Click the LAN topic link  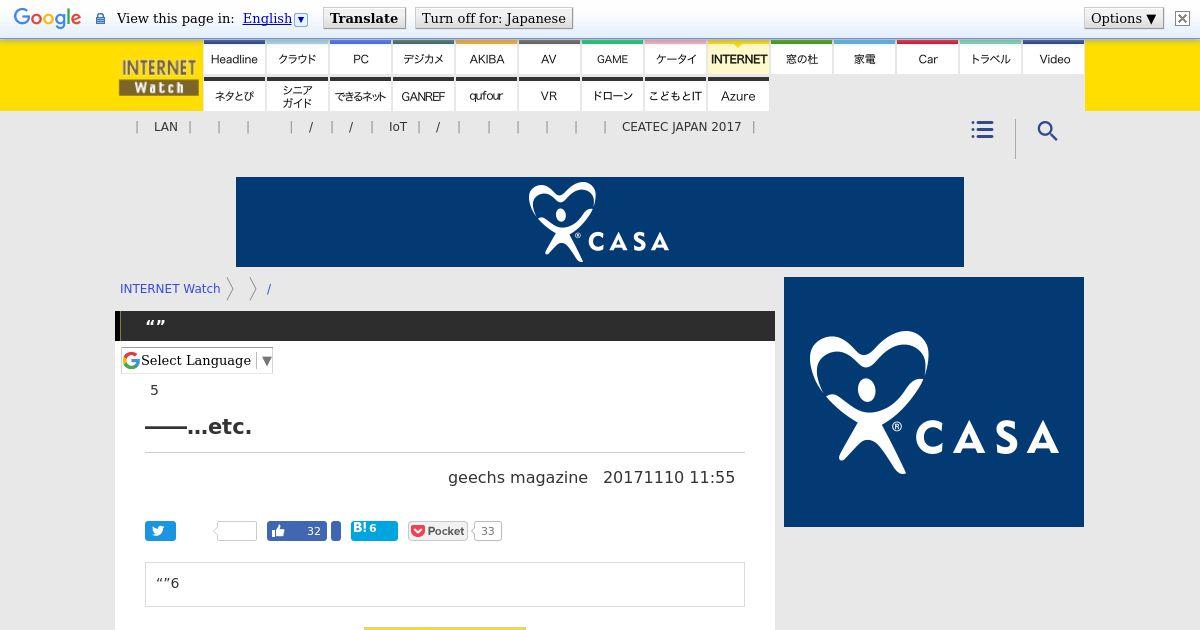tap(166, 127)
